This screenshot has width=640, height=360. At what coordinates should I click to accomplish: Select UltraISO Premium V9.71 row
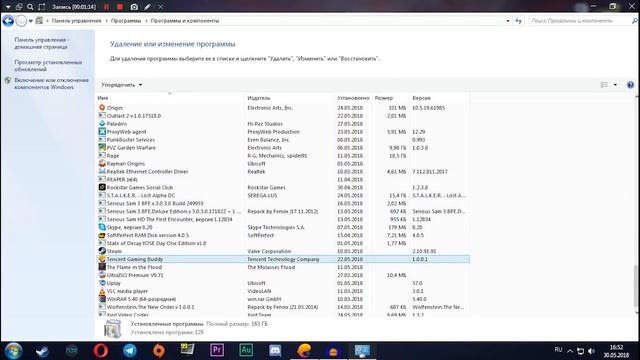tap(283, 275)
